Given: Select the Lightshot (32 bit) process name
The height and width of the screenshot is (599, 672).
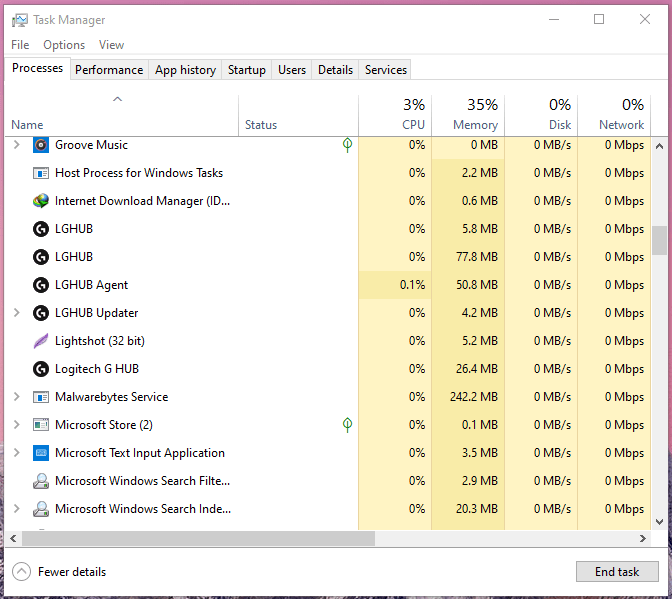Looking at the screenshot, I should coord(100,341).
